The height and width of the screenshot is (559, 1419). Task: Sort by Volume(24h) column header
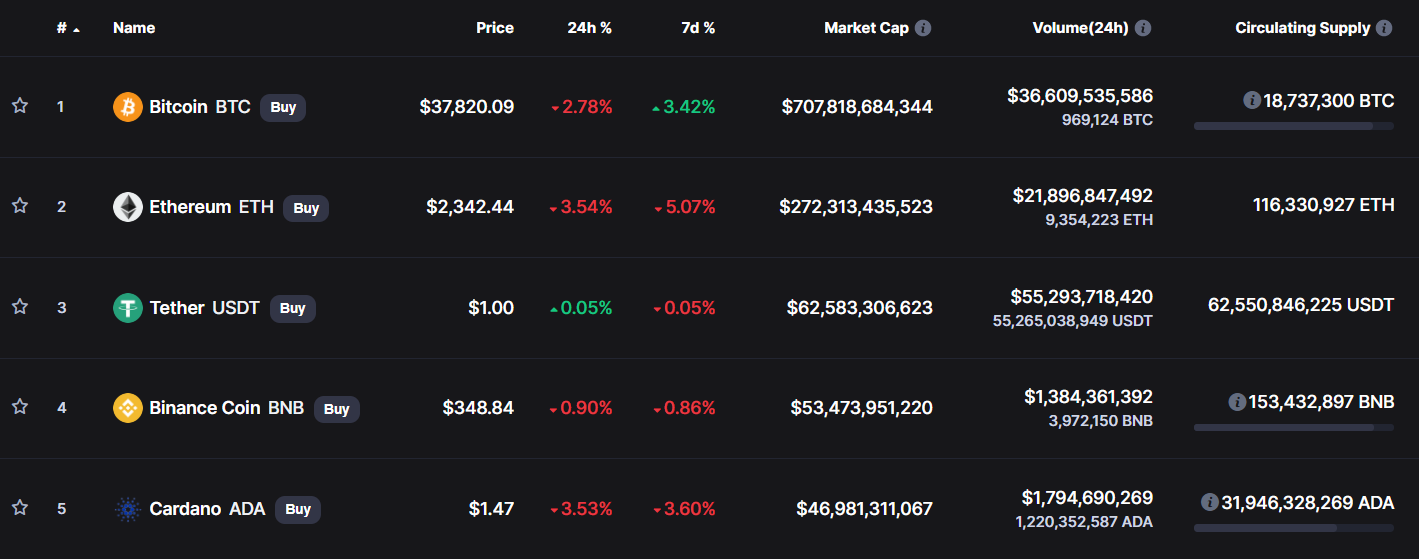tap(1080, 28)
